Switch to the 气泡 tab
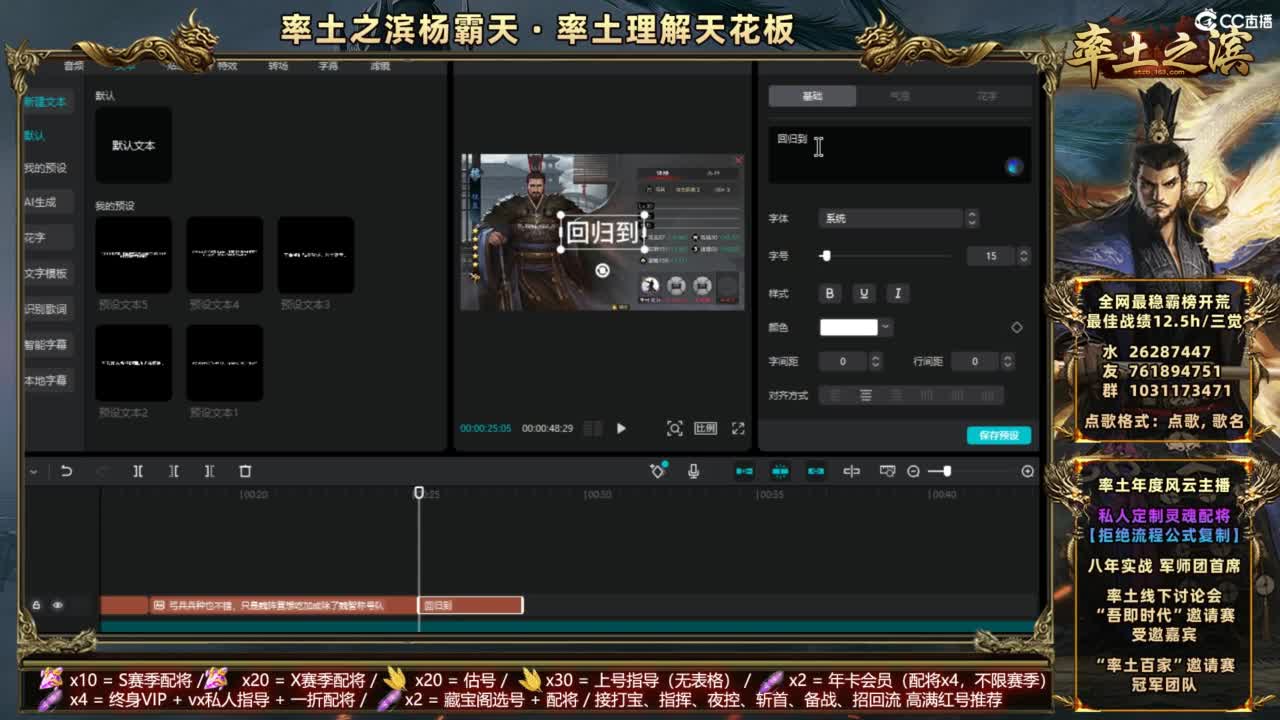Image resolution: width=1280 pixels, height=720 pixels. tap(900, 96)
